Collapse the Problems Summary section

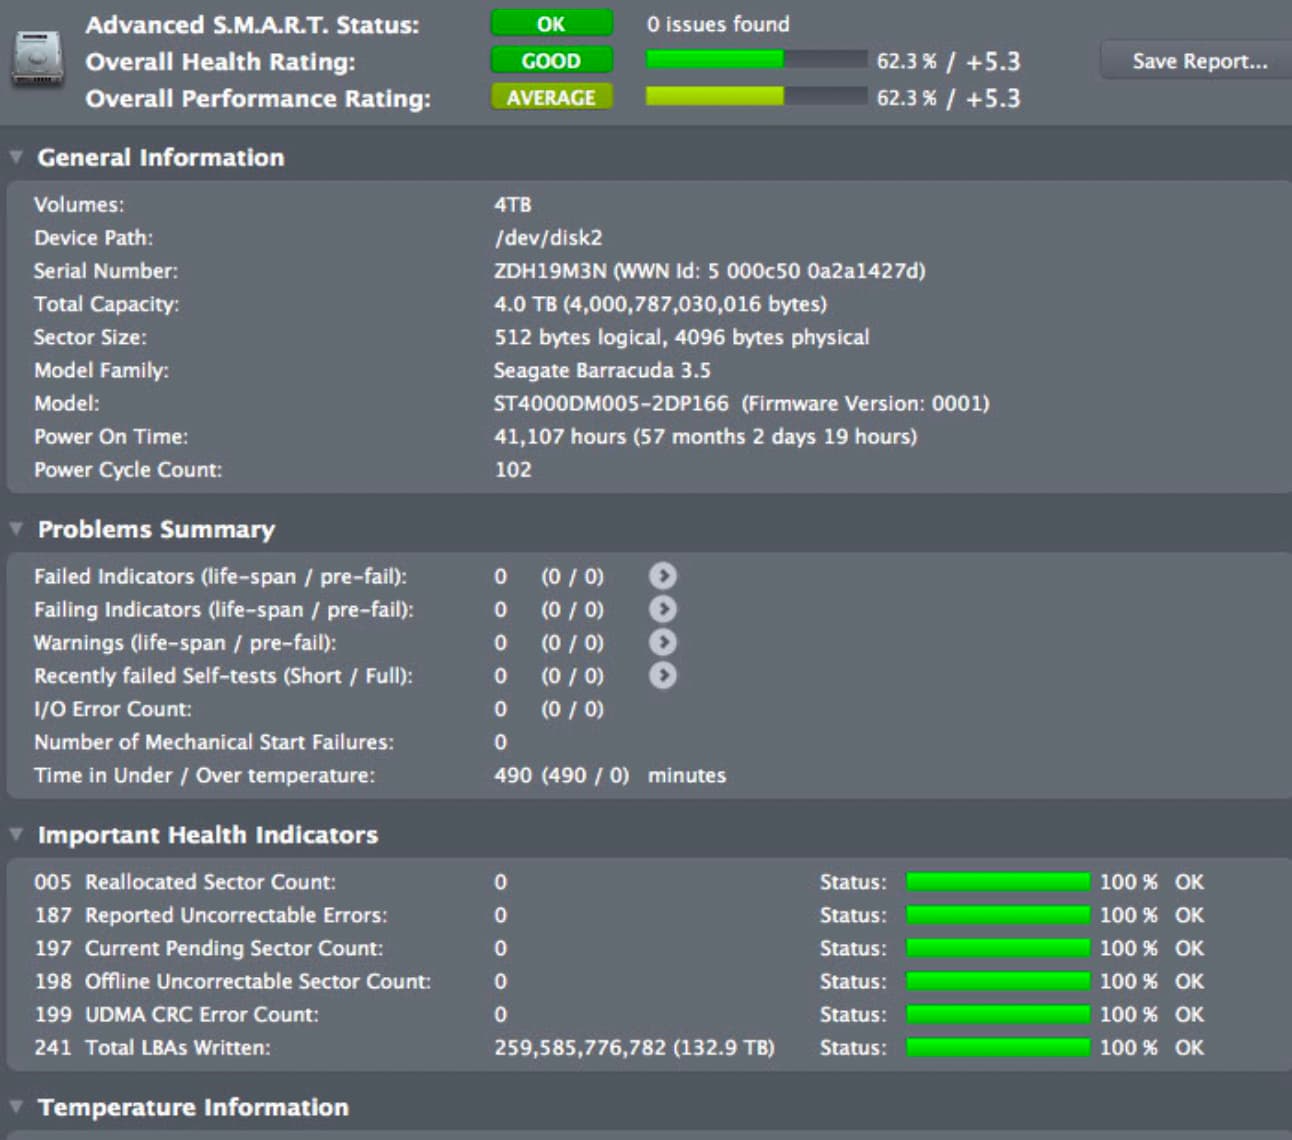coord(16,529)
